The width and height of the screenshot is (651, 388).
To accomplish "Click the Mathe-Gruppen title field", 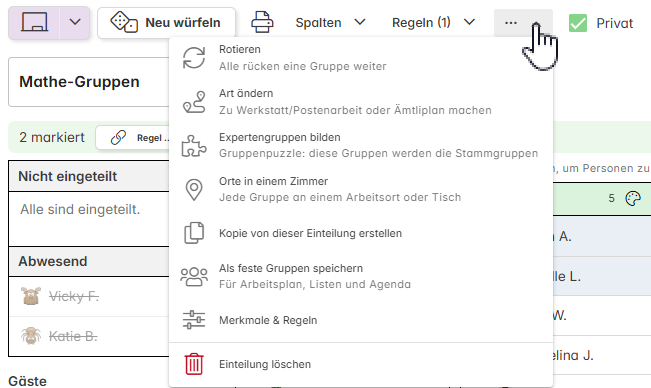I will point(89,82).
